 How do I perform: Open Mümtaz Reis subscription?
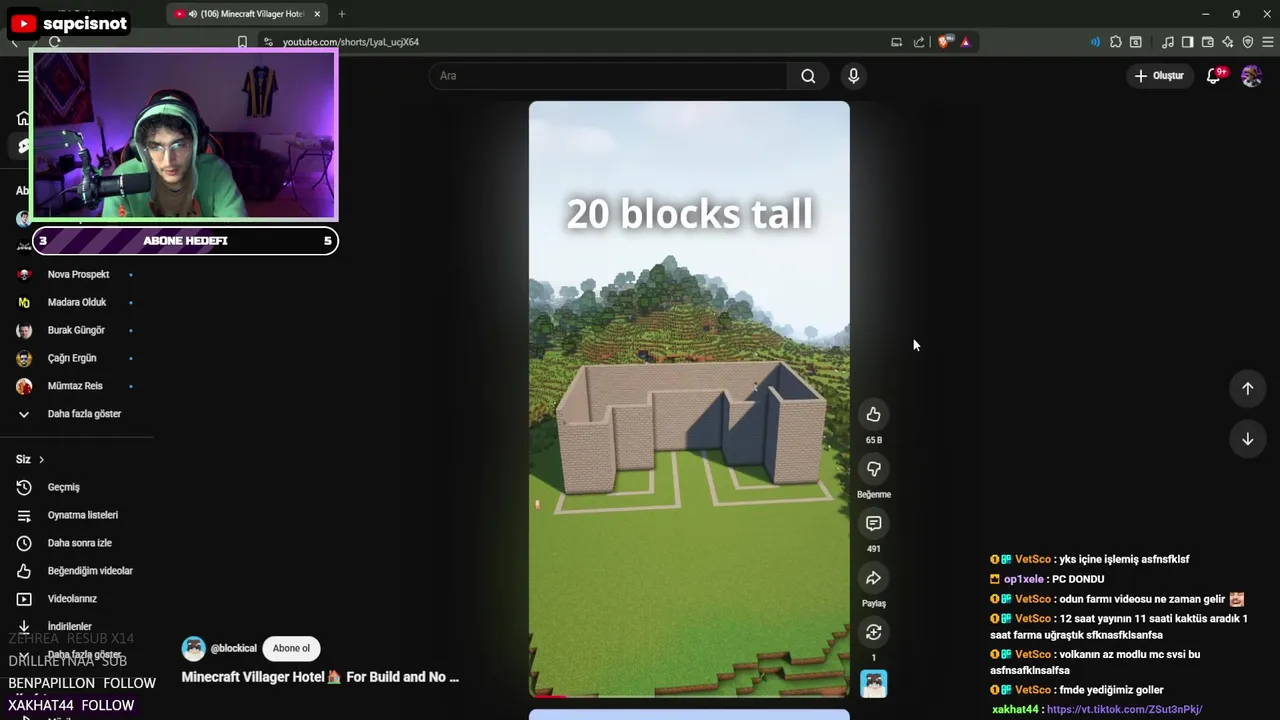(76, 386)
